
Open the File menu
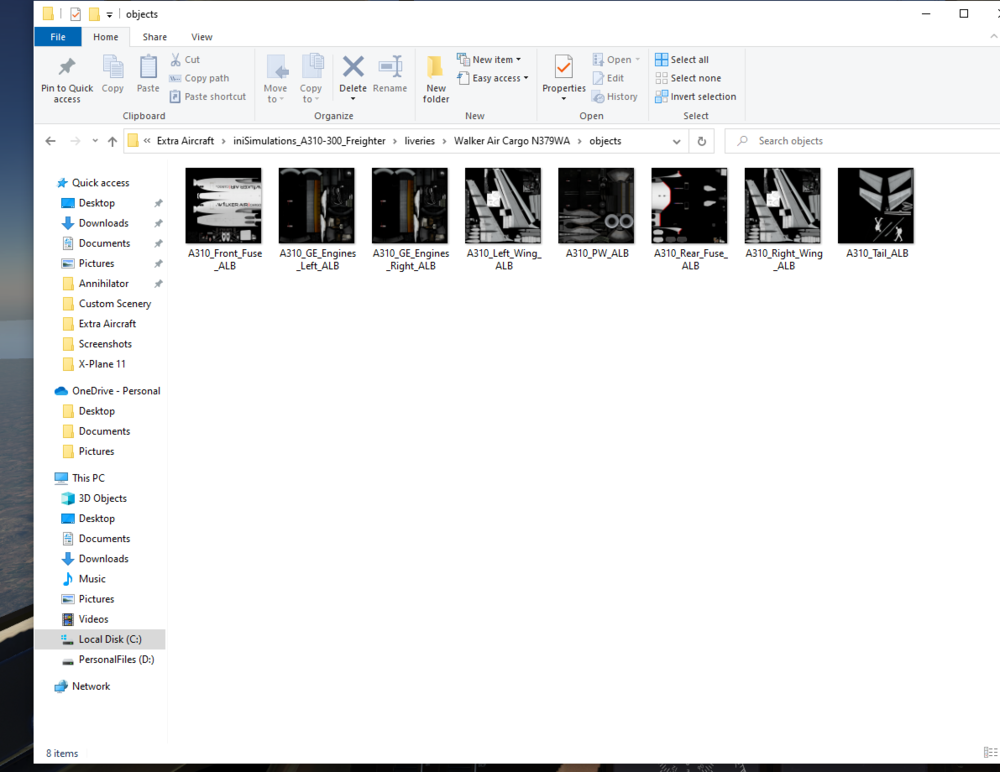coord(58,36)
